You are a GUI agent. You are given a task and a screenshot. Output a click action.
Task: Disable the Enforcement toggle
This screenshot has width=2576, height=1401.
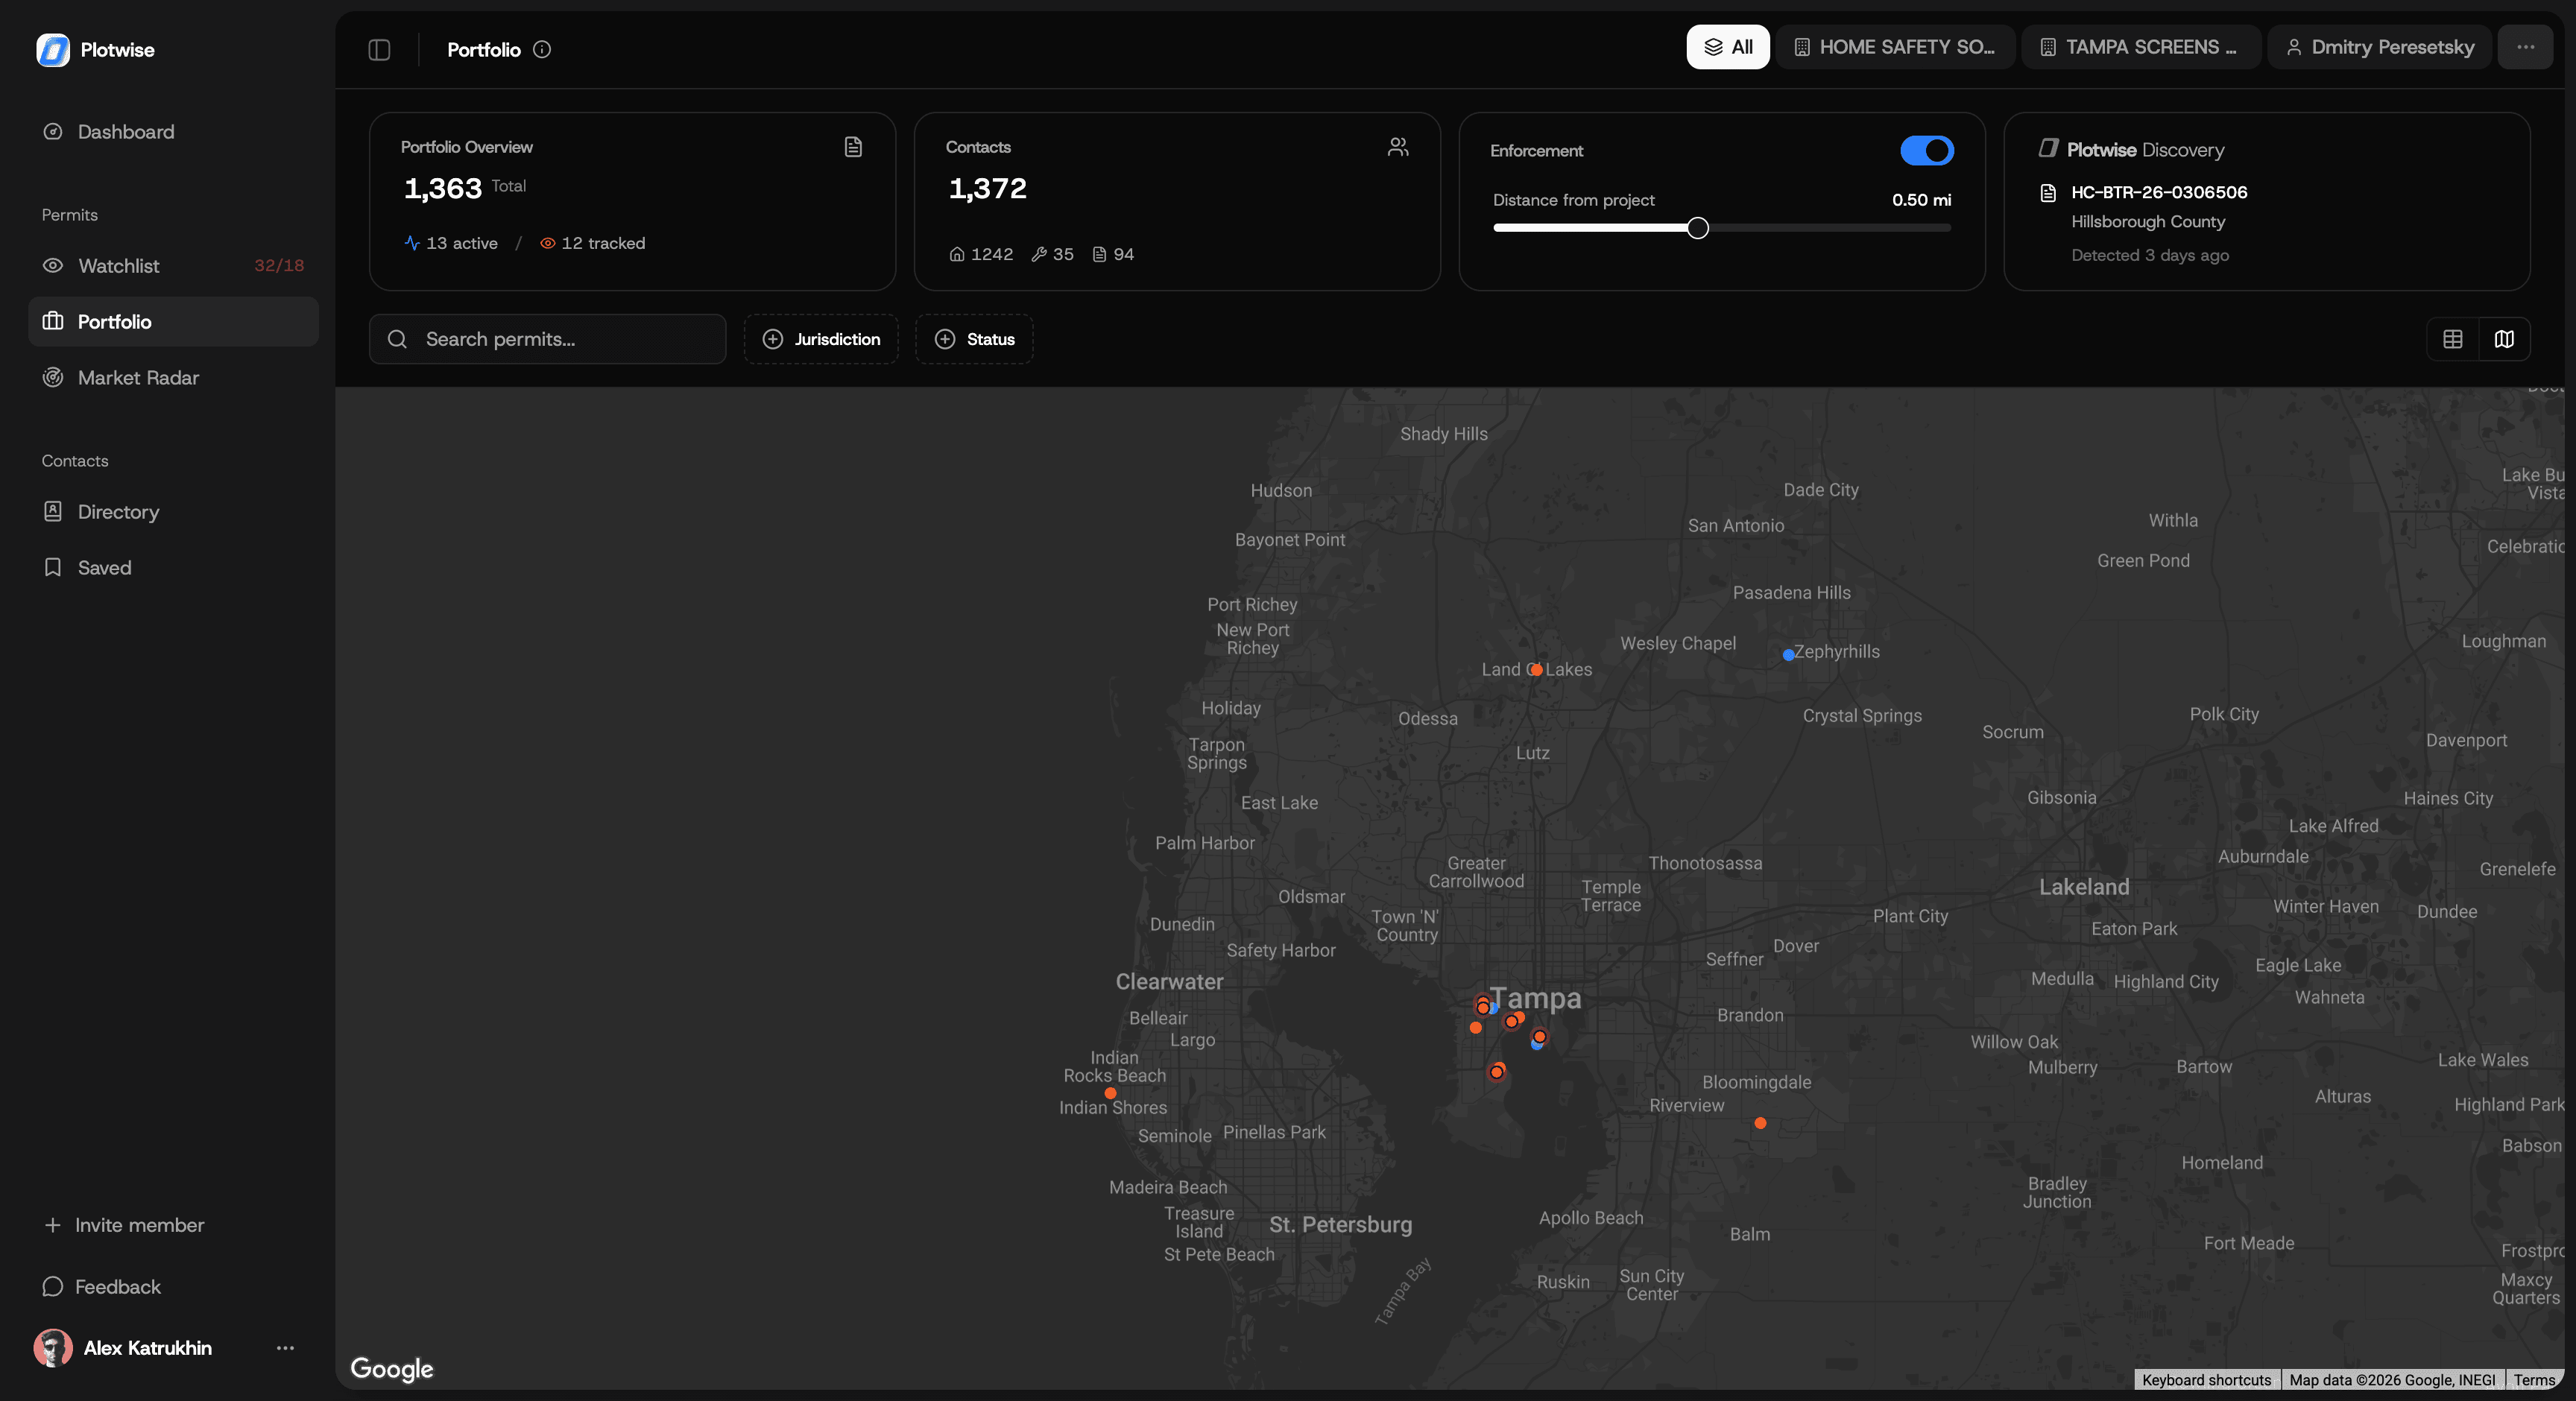click(x=1926, y=151)
